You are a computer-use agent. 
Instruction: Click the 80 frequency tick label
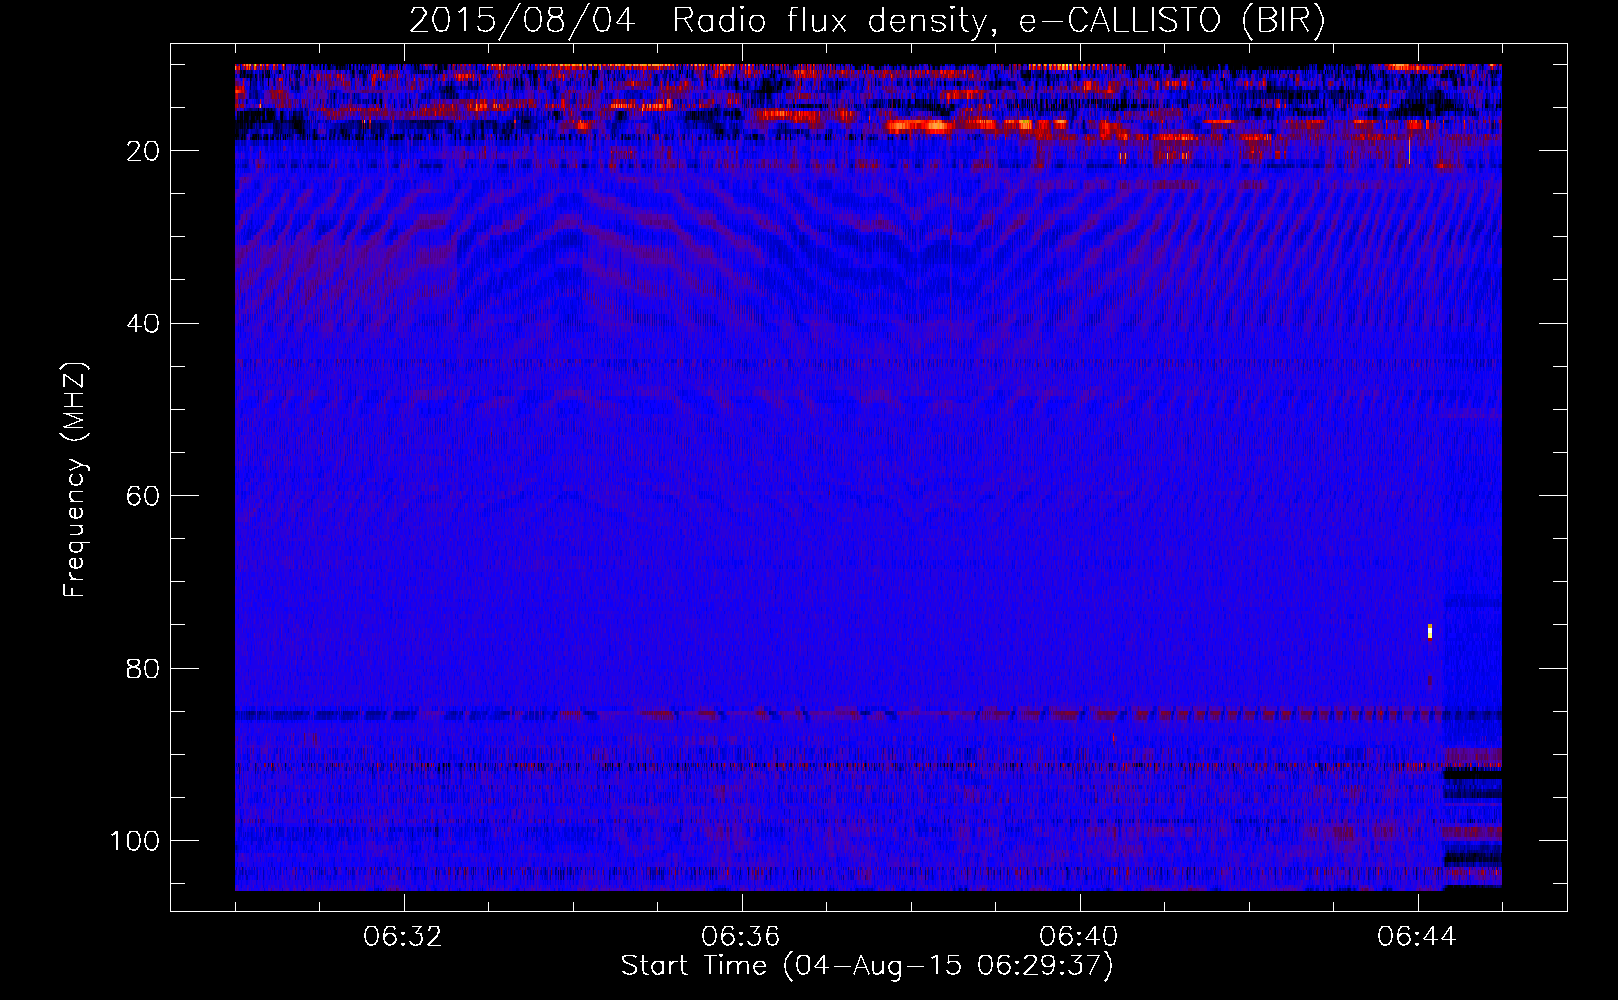click(143, 668)
